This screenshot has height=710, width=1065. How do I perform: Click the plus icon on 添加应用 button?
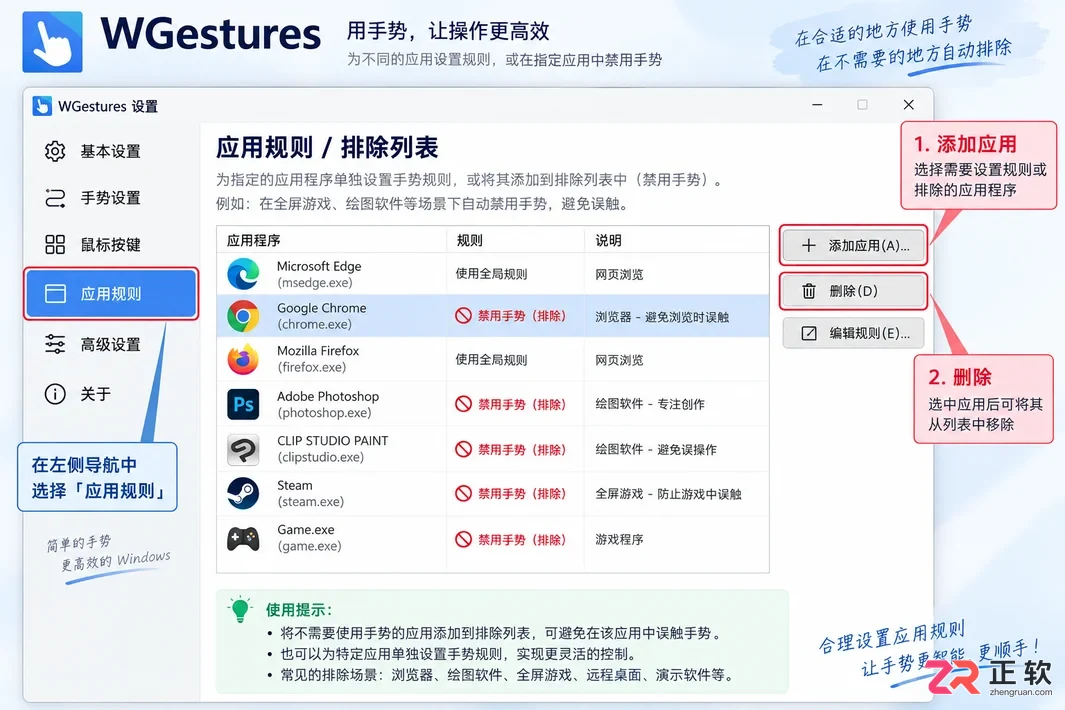(x=808, y=245)
